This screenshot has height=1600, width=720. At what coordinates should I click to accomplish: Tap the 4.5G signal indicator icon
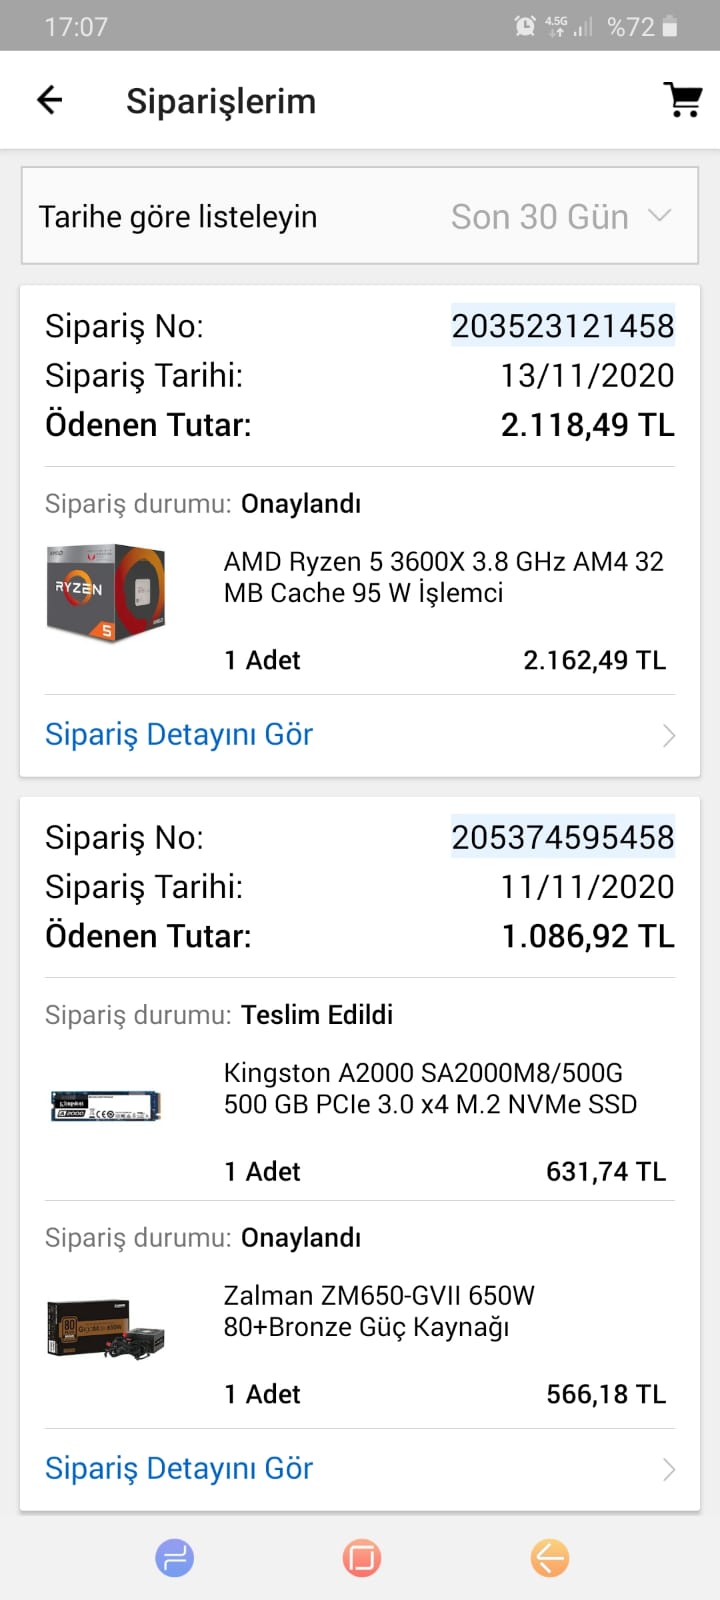click(557, 27)
